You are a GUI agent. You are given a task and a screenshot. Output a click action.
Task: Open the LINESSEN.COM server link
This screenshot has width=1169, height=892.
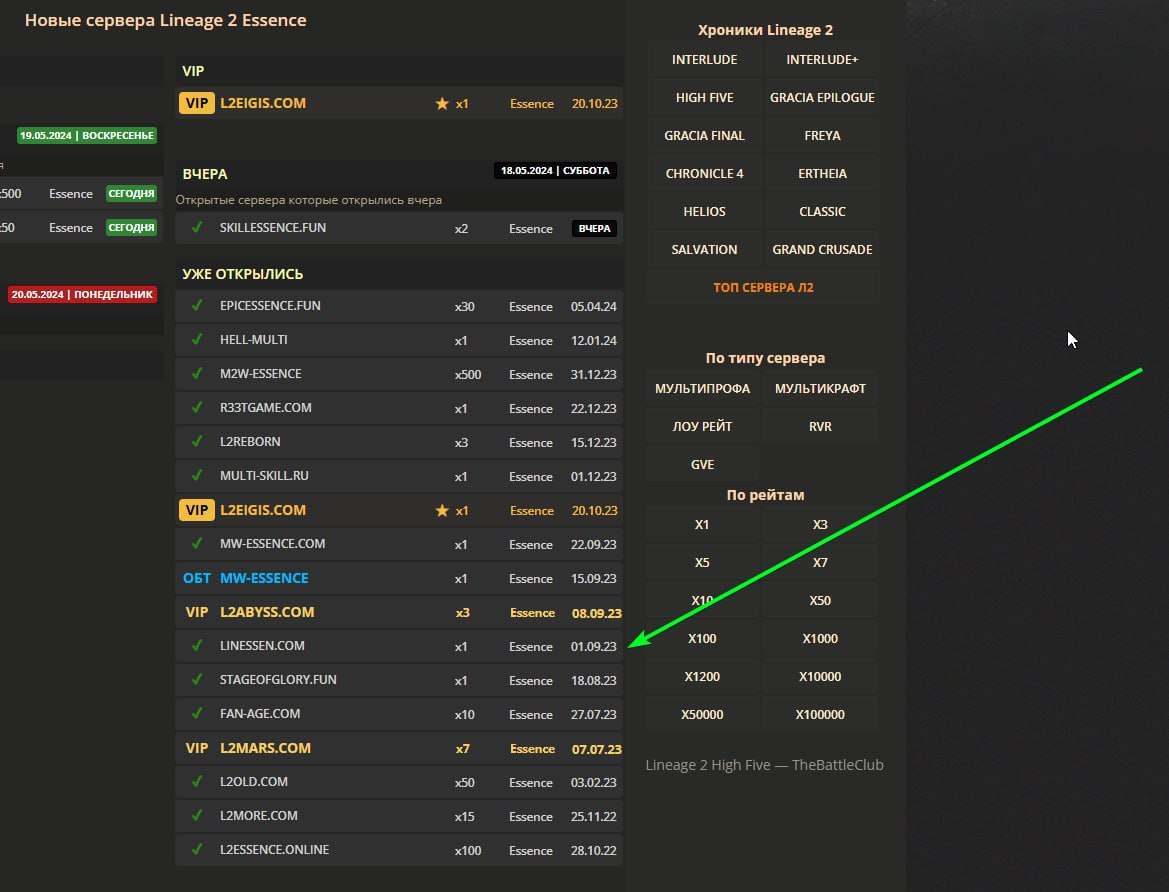click(x=262, y=646)
